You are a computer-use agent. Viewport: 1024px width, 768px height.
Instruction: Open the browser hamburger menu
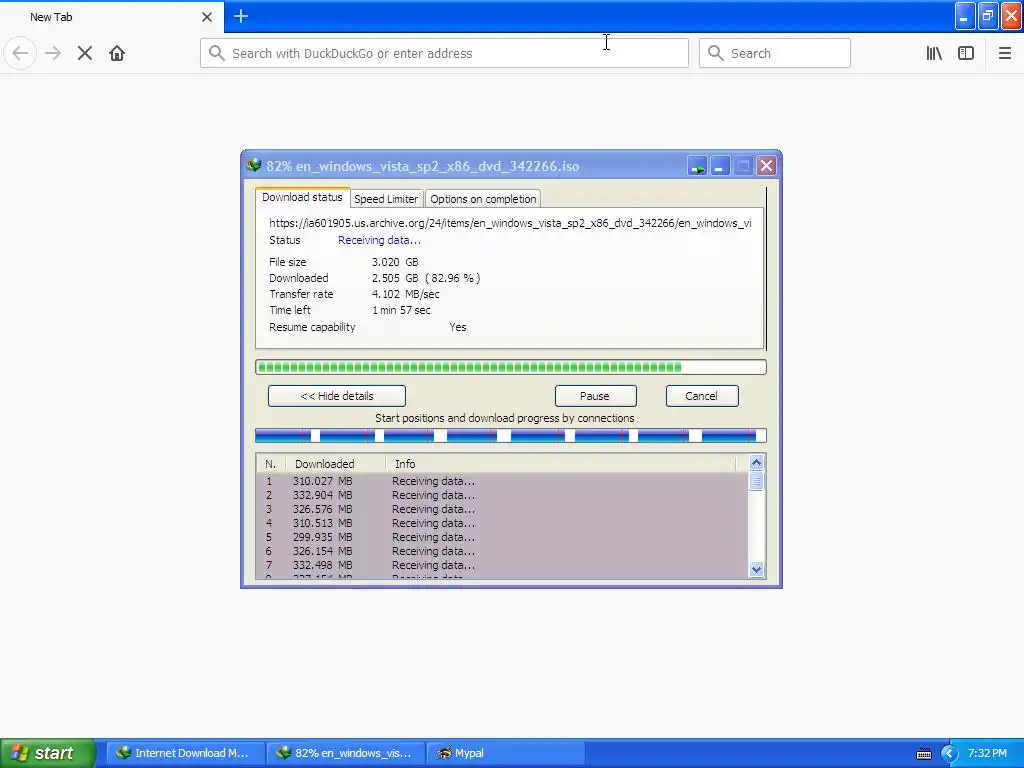[1004, 53]
